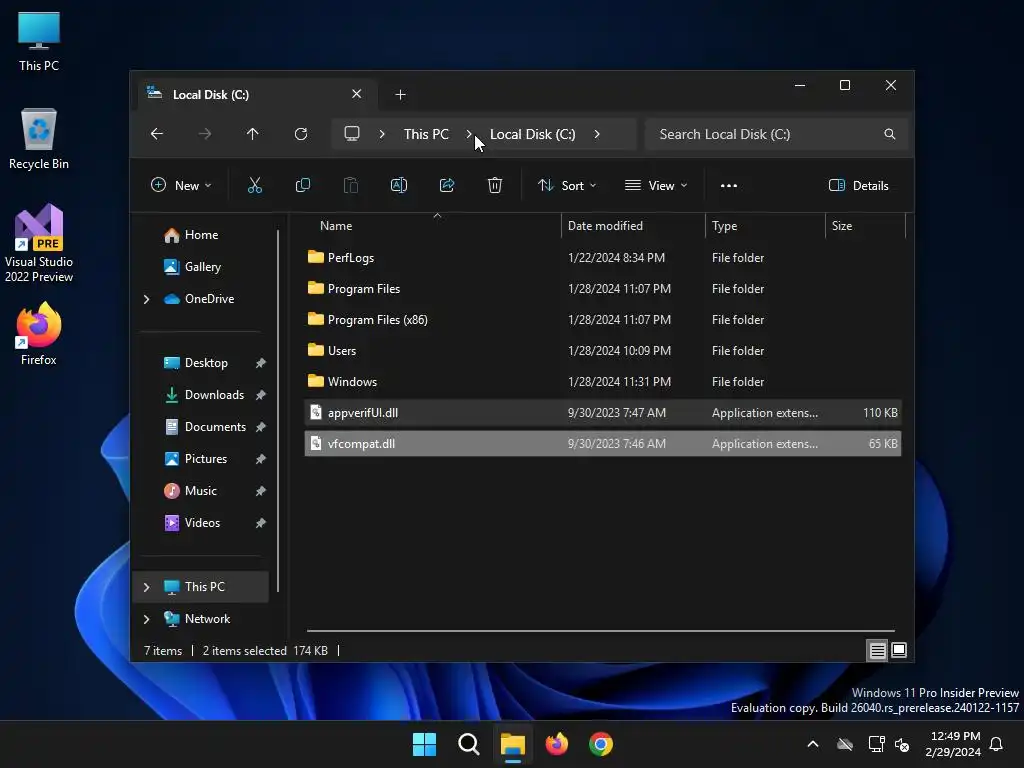The height and width of the screenshot is (768, 1024).
Task: Open Gallery in navigation pane
Action: click(x=203, y=267)
